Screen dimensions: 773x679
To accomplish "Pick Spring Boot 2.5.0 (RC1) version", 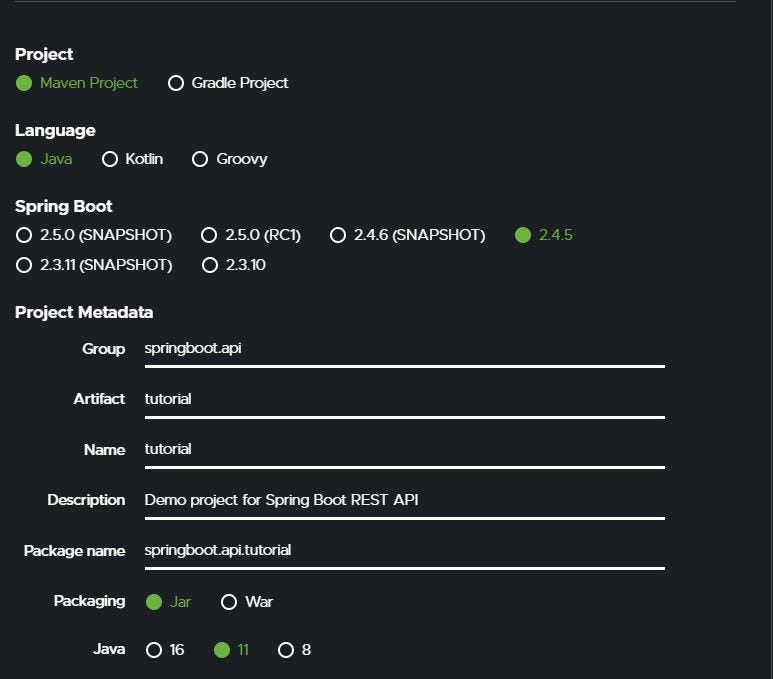I will click(x=209, y=235).
